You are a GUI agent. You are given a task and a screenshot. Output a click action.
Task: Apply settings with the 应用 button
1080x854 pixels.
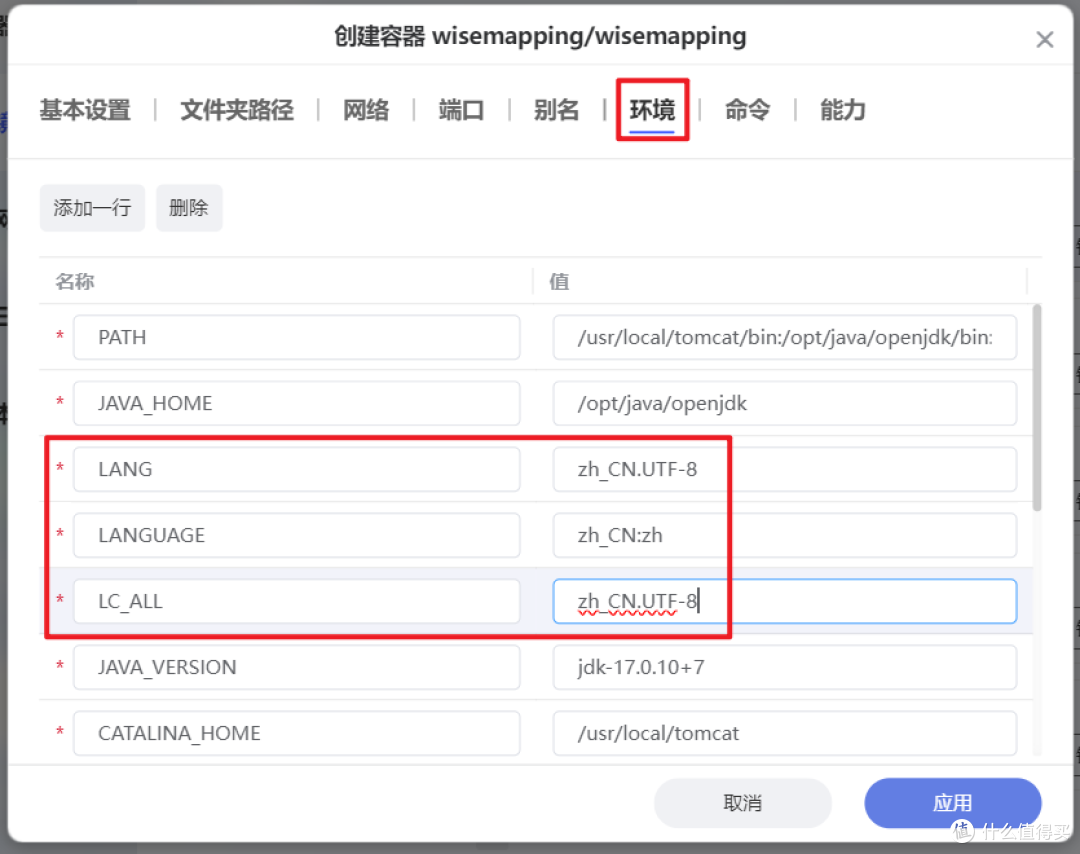953,802
